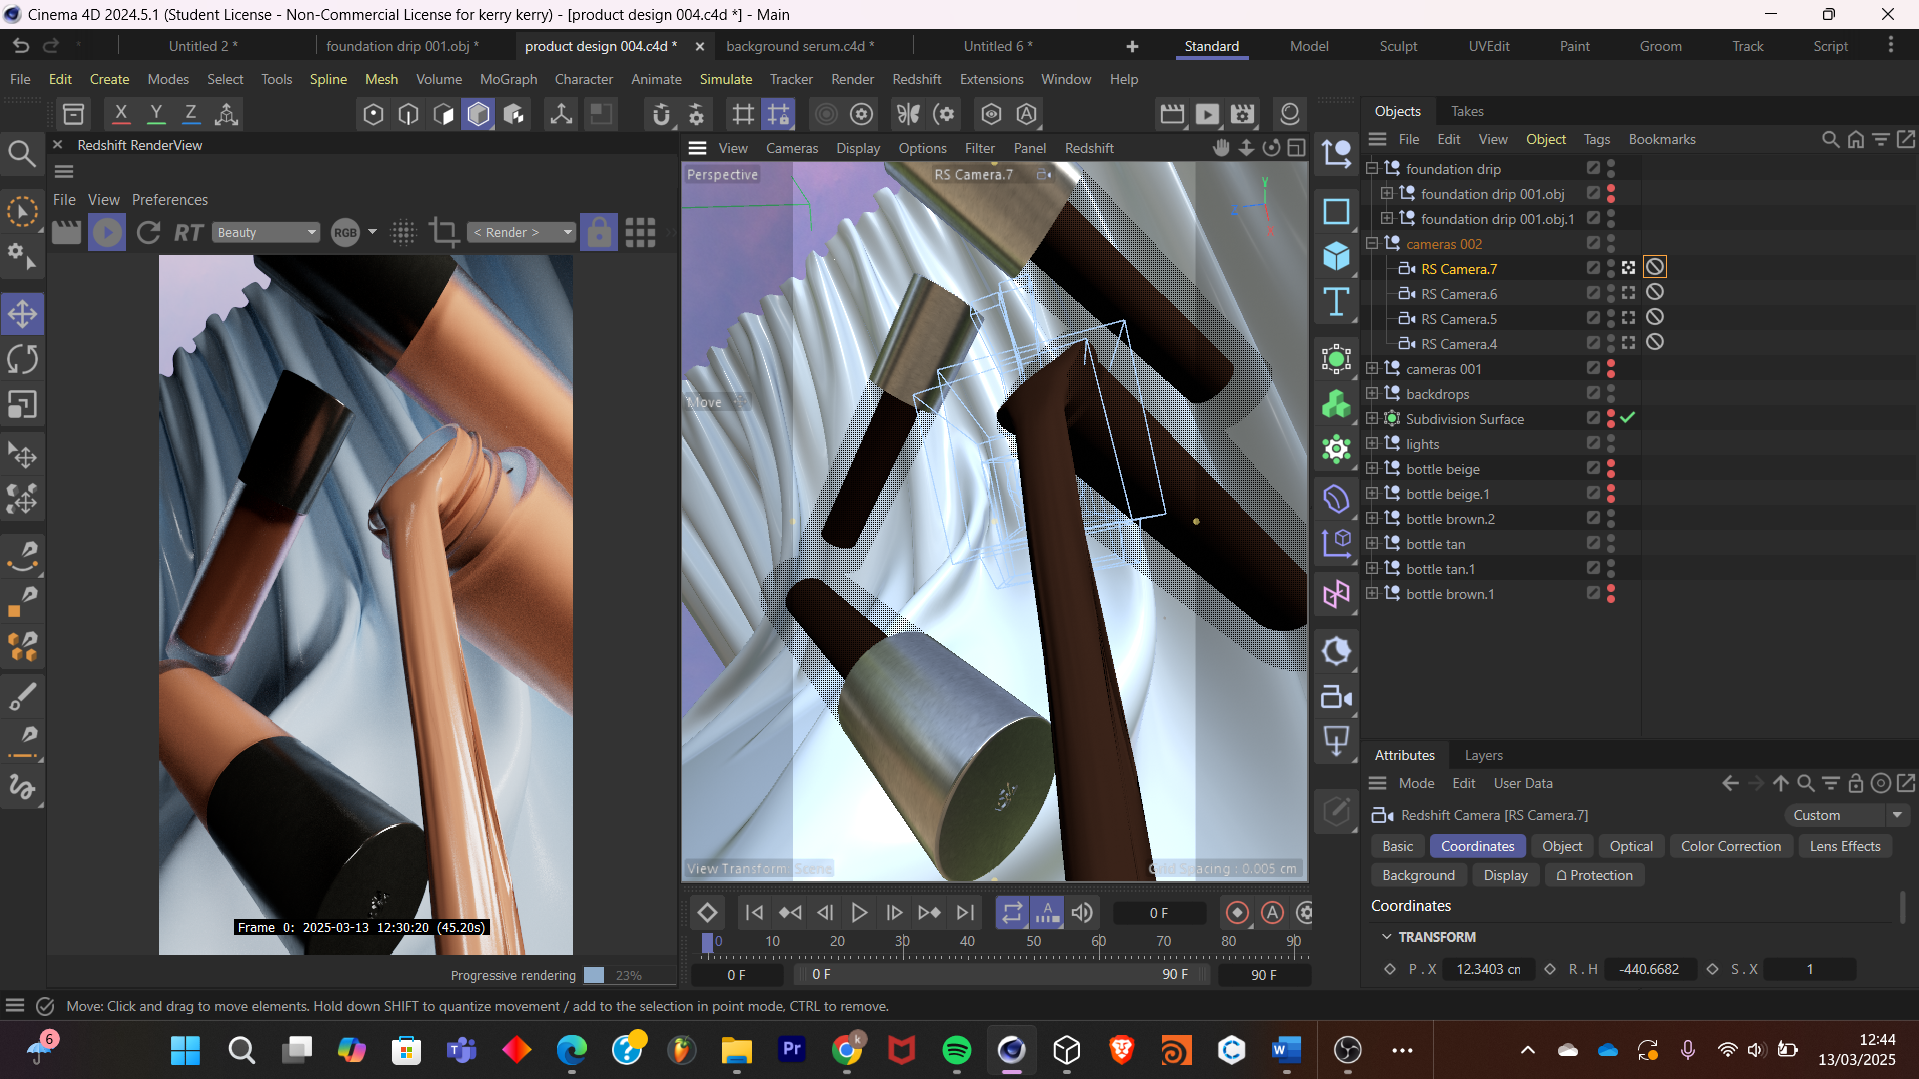Go to start of timeline
1919x1079 pixels.
click(x=754, y=912)
